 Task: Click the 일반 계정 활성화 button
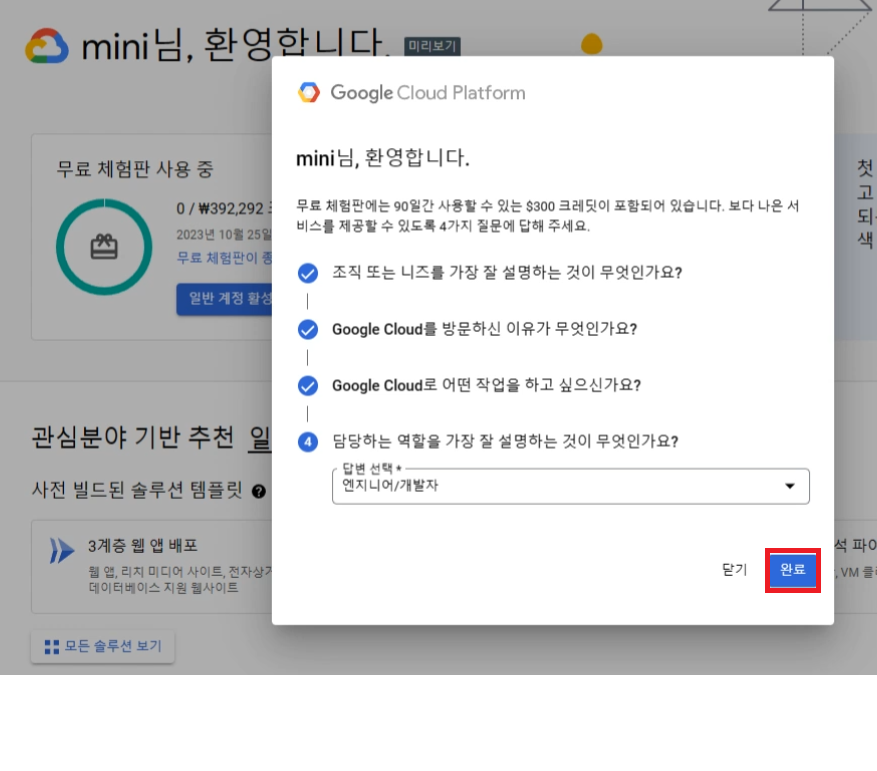[x=225, y=299]
